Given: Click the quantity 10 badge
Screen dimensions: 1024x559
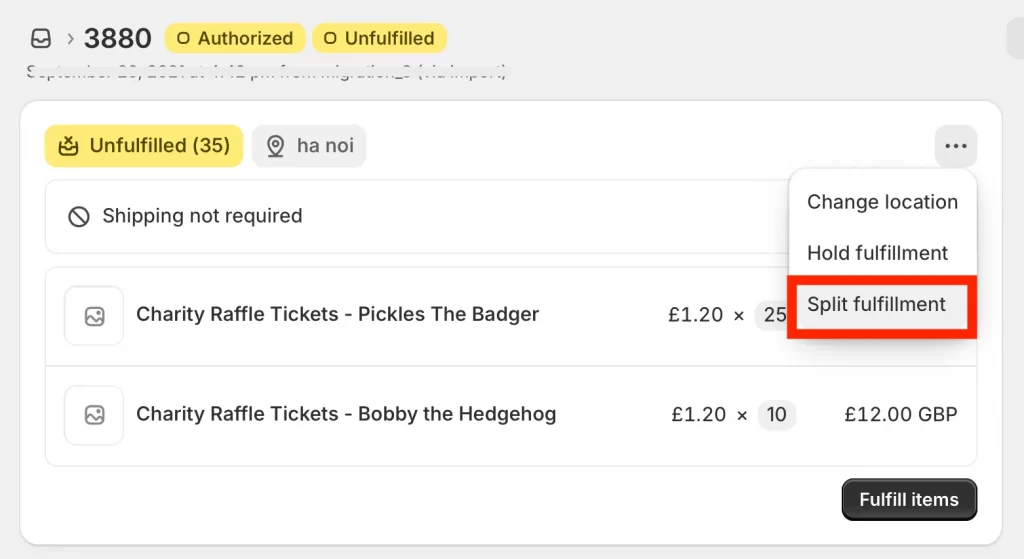Looking at the screenshot, I should [776, 415].
